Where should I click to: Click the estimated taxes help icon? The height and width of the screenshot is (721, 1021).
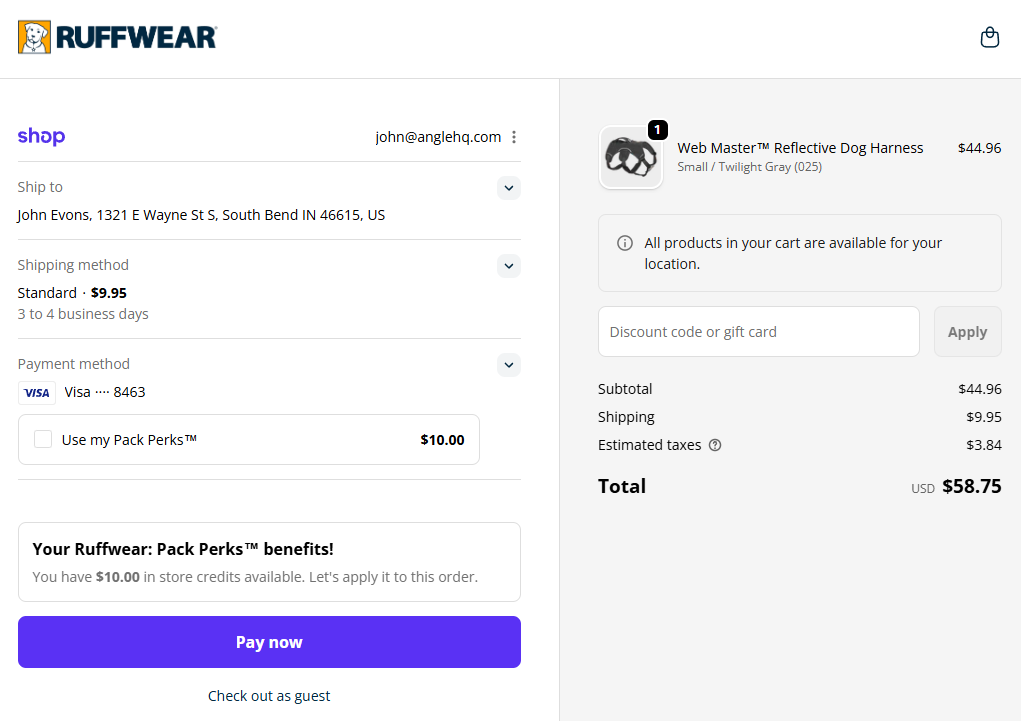click(715, 445)
